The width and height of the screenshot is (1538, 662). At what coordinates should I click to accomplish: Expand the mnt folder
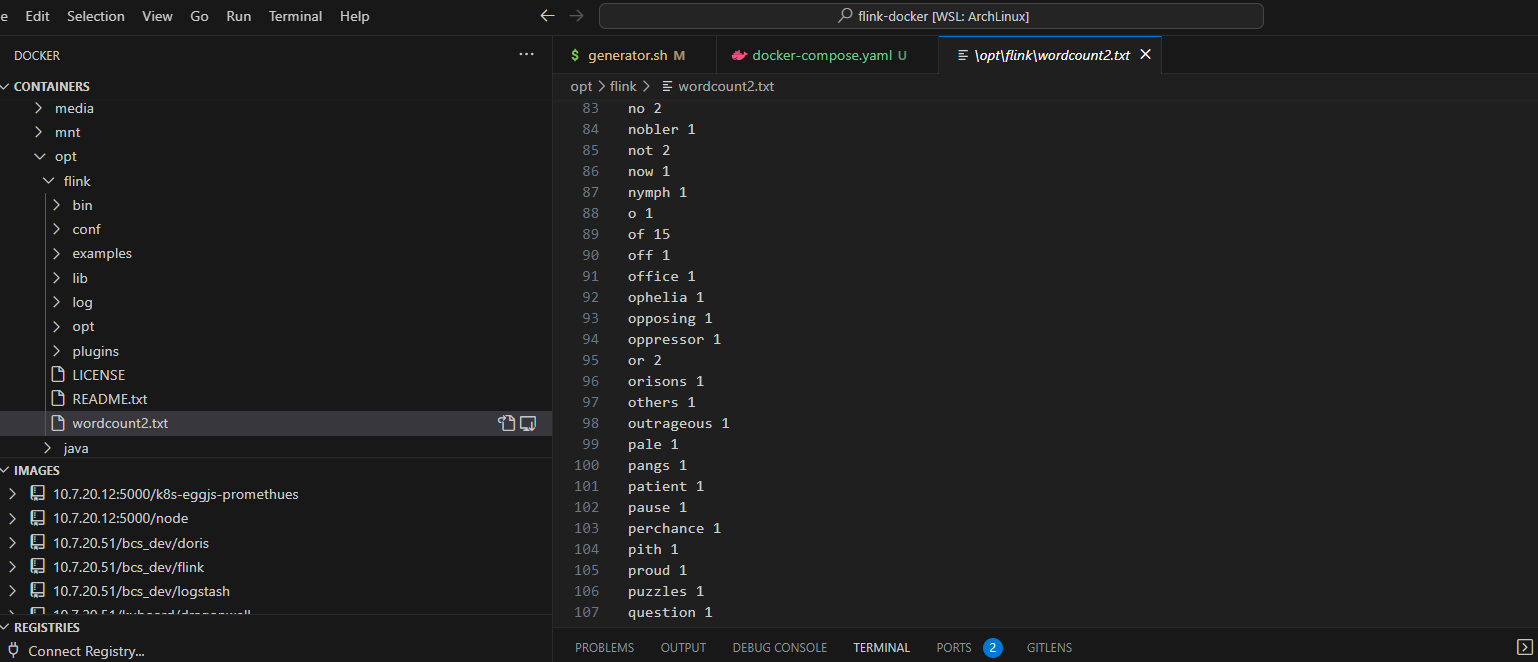point(39,132)
